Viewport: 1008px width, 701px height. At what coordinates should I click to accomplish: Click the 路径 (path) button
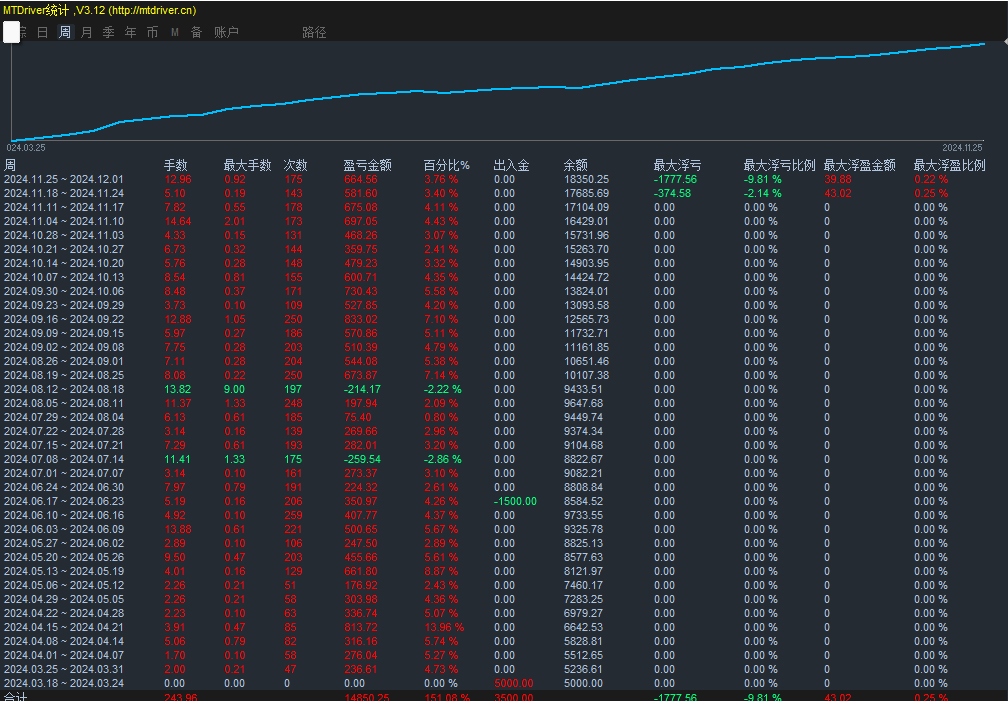coord(314,32)
